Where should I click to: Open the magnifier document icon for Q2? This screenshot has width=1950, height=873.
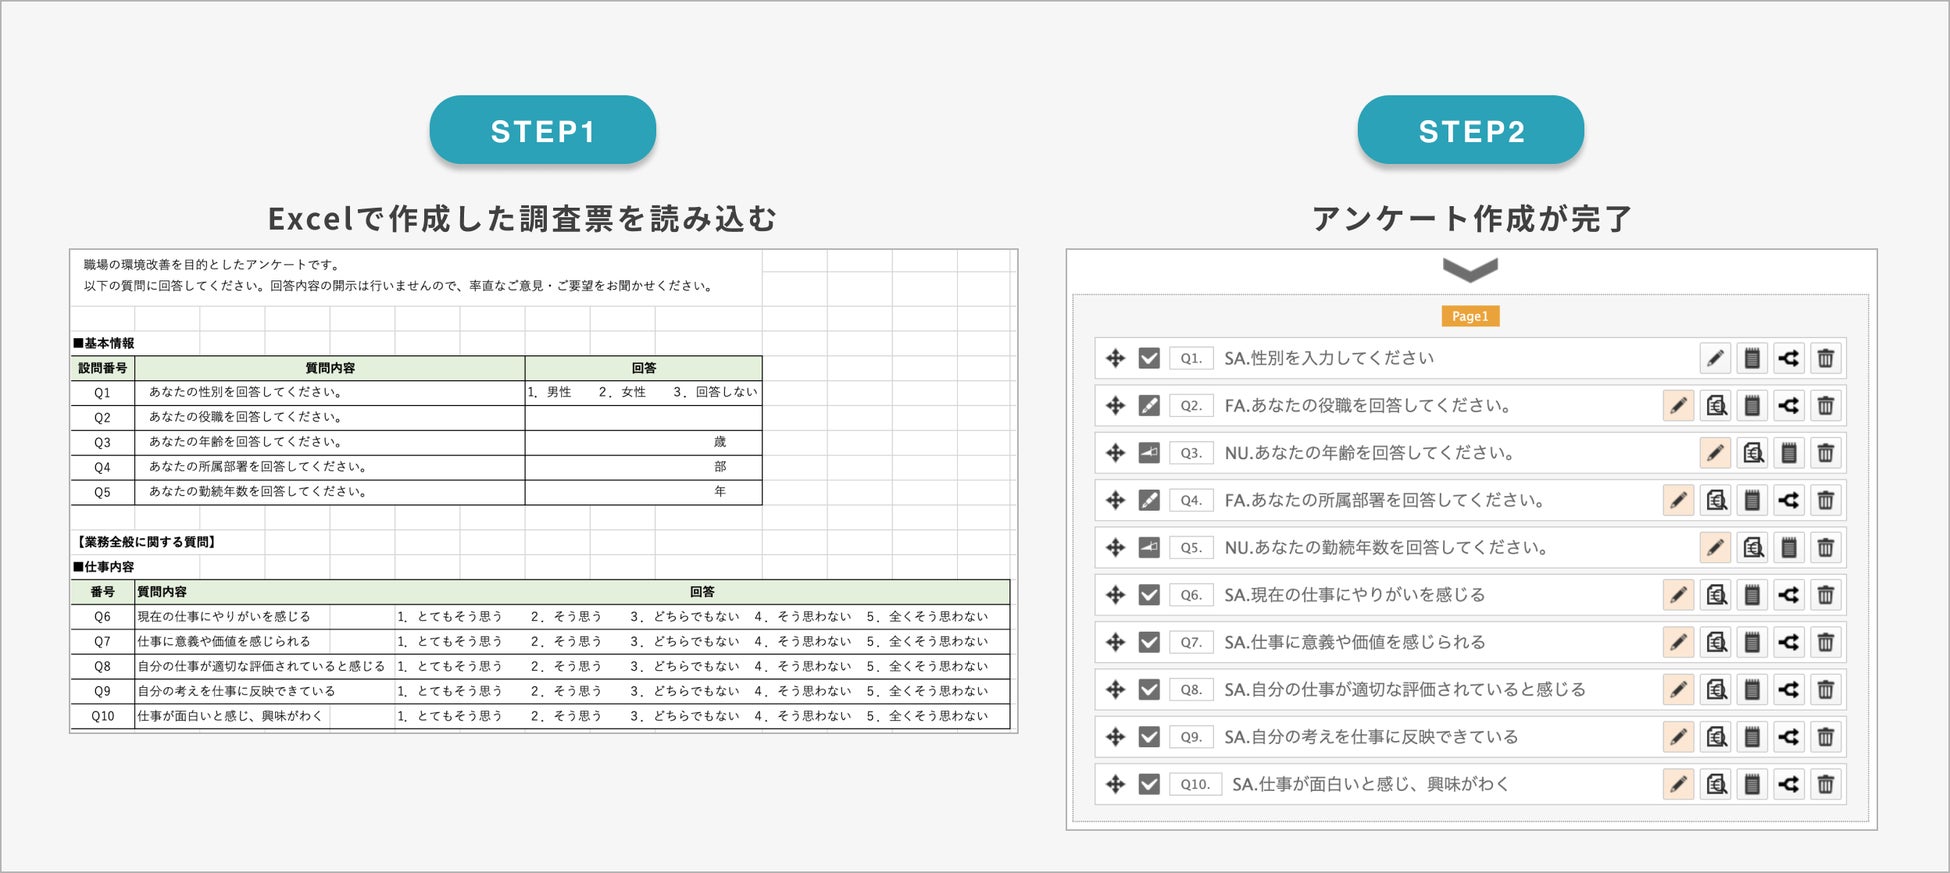(x=1716, y=405)
